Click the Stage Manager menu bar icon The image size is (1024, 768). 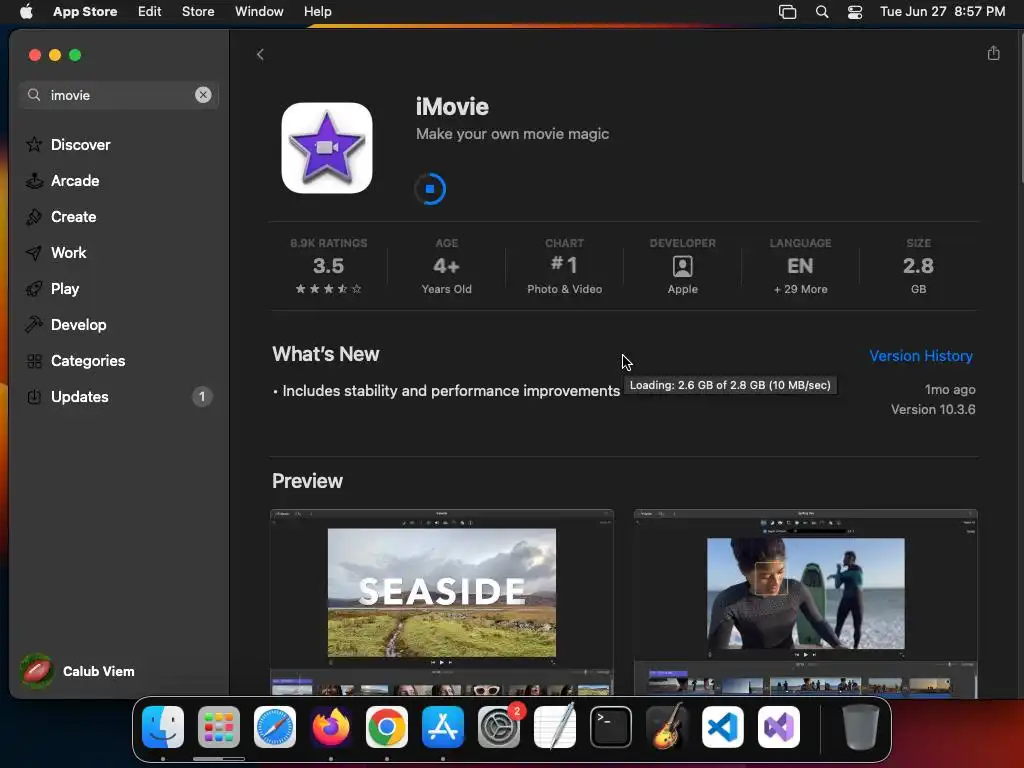[788, 12]
